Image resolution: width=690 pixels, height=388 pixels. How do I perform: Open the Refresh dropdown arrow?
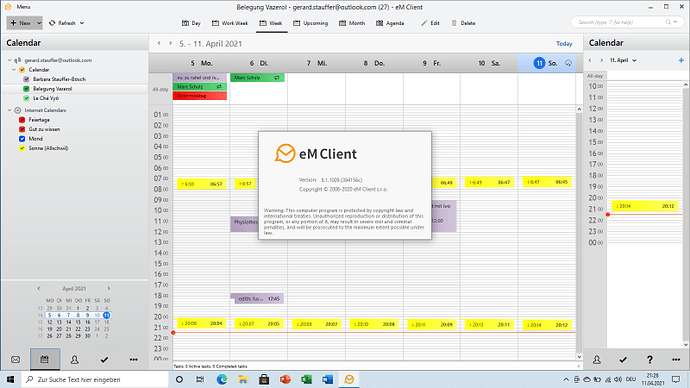point(82,23)
